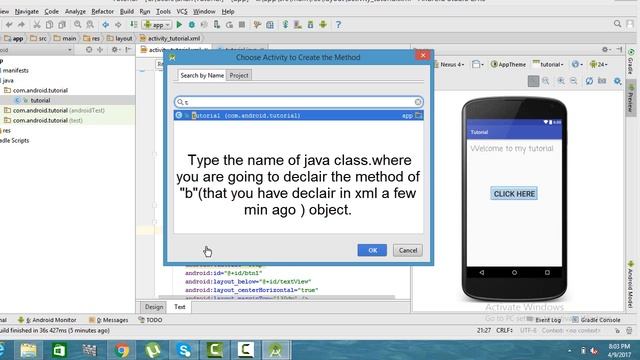Switch to the Project tab in dialog

point(239,76)
